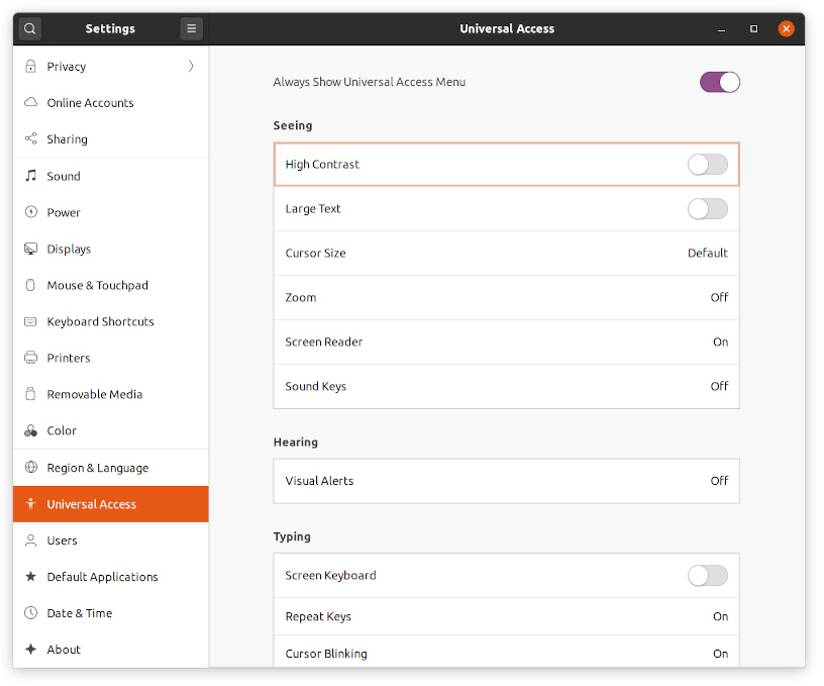Click the Mouse & Touchpad icon

31,285
